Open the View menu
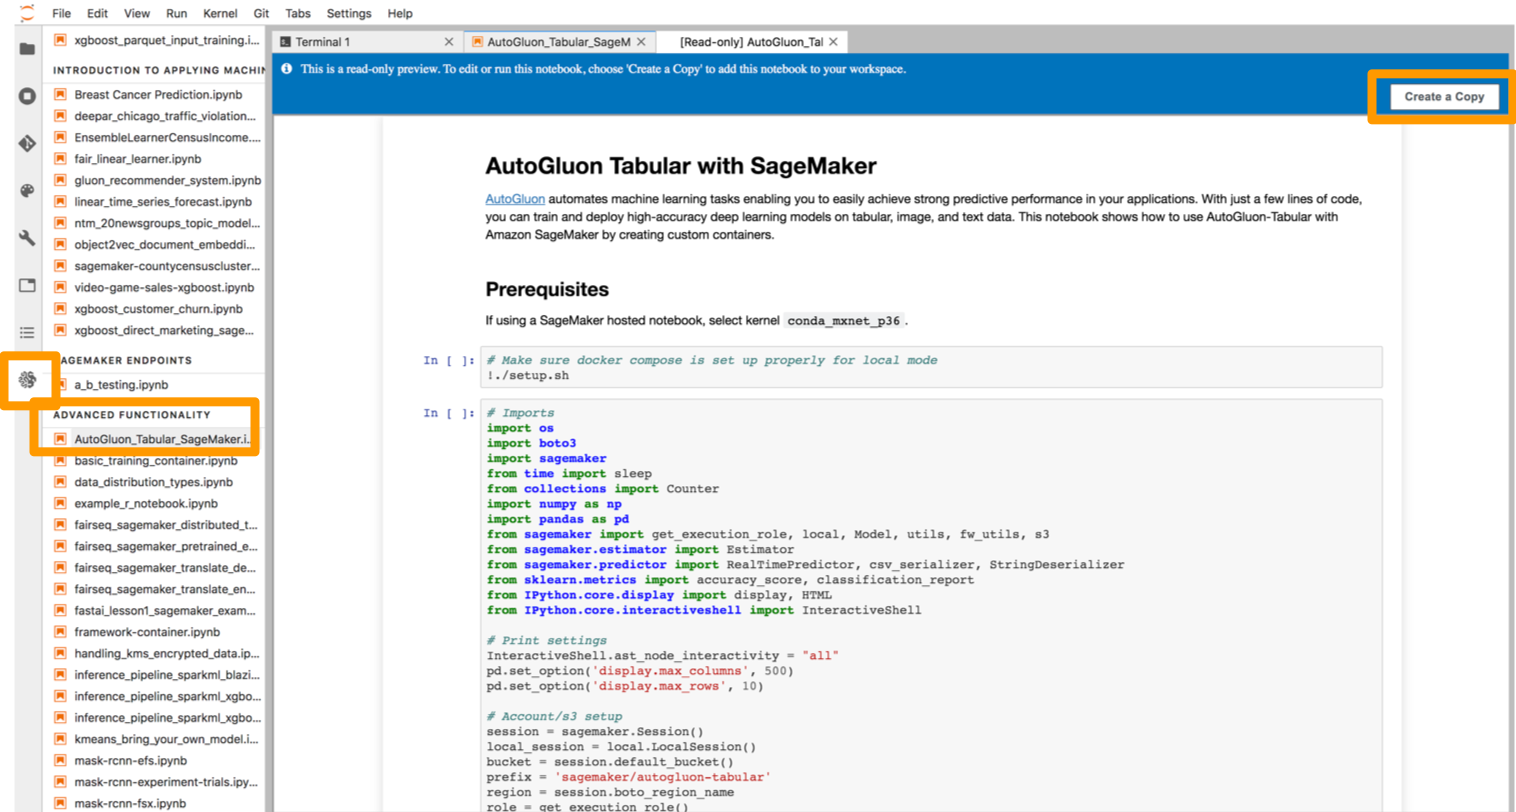The image size is (1516, 812). pyautogui.click(x=136, y=13)
